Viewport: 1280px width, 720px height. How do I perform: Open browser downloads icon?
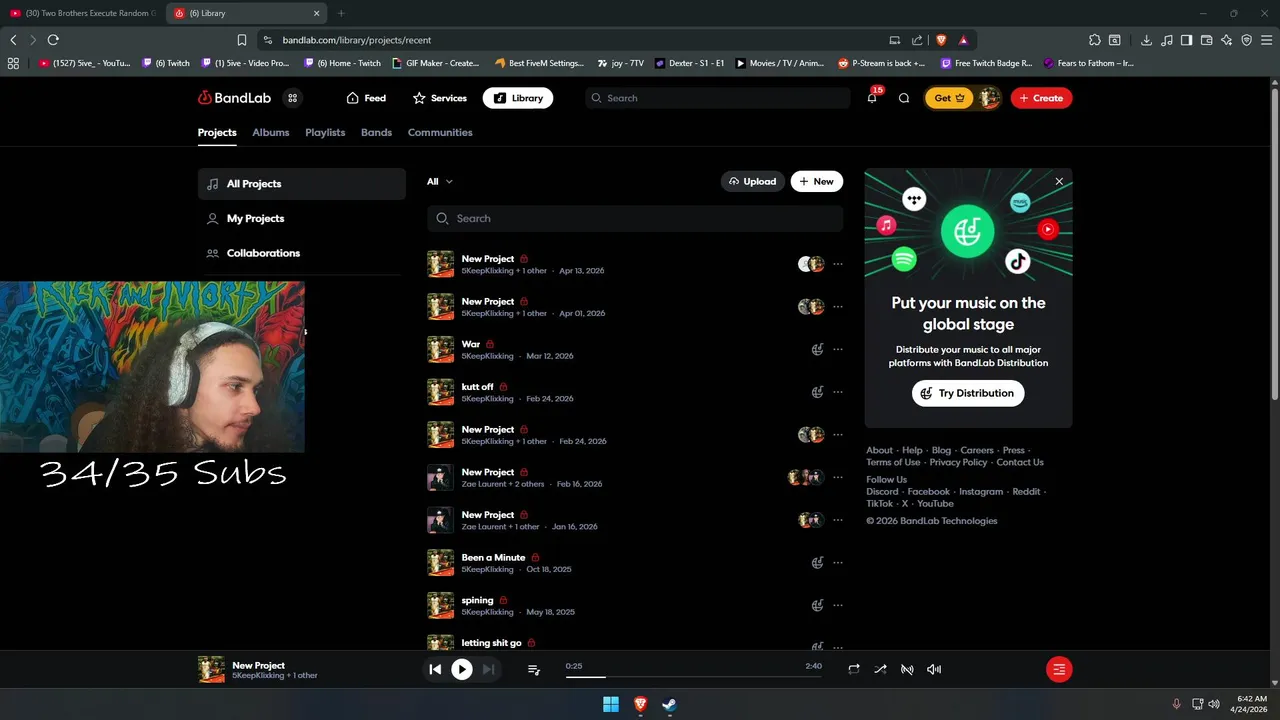1146,40
